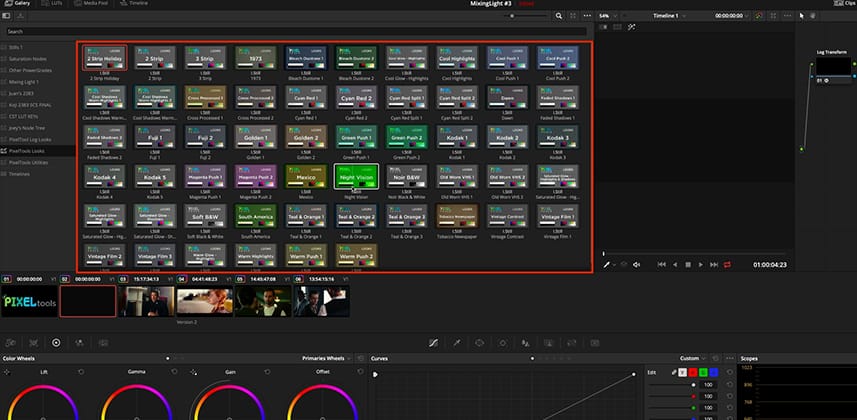Image resolution: width=857 pixels, height=420 pixels.
Task: Toggle the viewer image wipe icon
Action: coord(603,27)
